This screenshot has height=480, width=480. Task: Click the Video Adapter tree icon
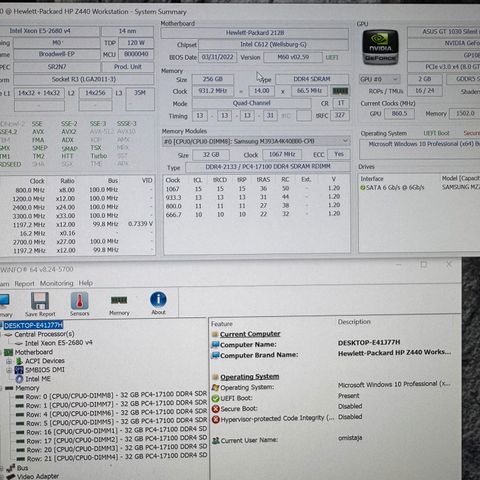tap(11, 477)
